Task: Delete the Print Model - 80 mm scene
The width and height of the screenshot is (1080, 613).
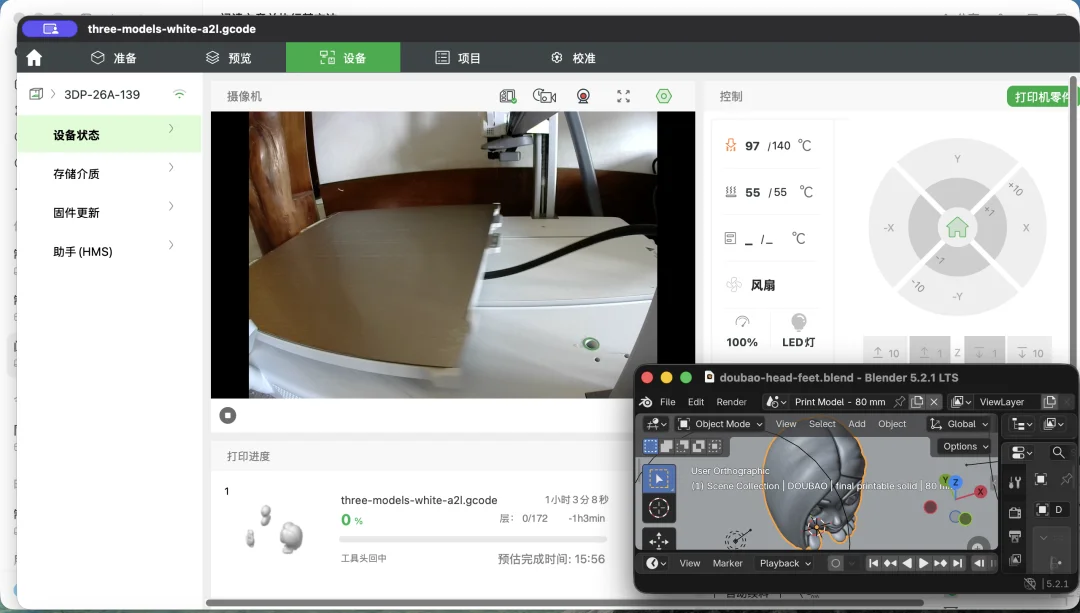Action: tap(934, 402)
